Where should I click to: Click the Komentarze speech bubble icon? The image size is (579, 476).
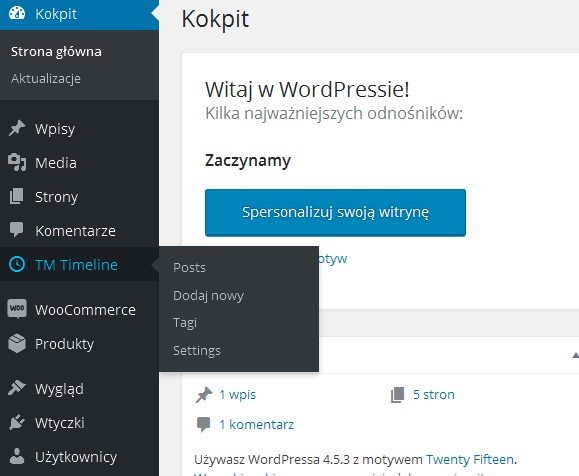pyautogui.click(x=17, y=230)
